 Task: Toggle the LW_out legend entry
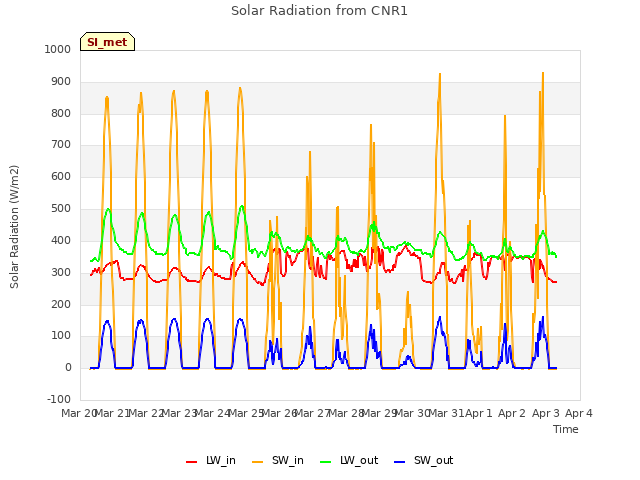349,460
